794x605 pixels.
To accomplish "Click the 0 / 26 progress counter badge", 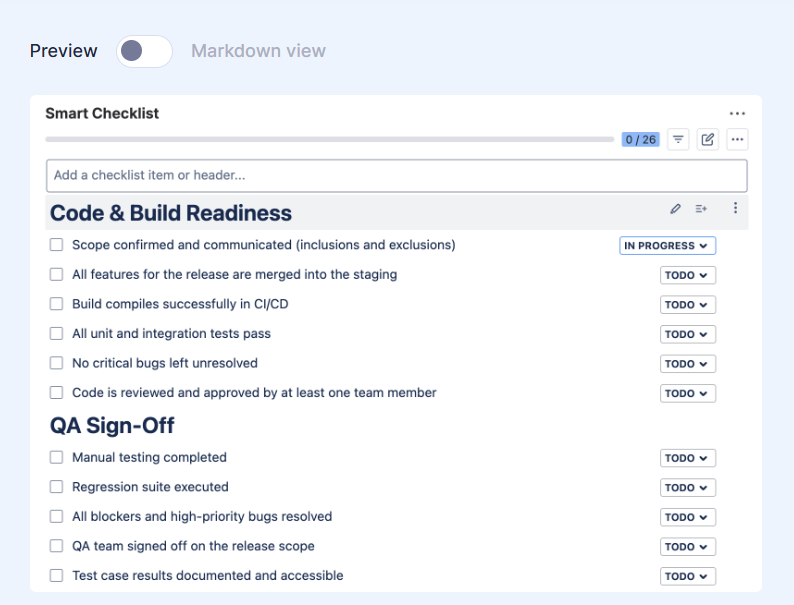I will pos(640,140).
